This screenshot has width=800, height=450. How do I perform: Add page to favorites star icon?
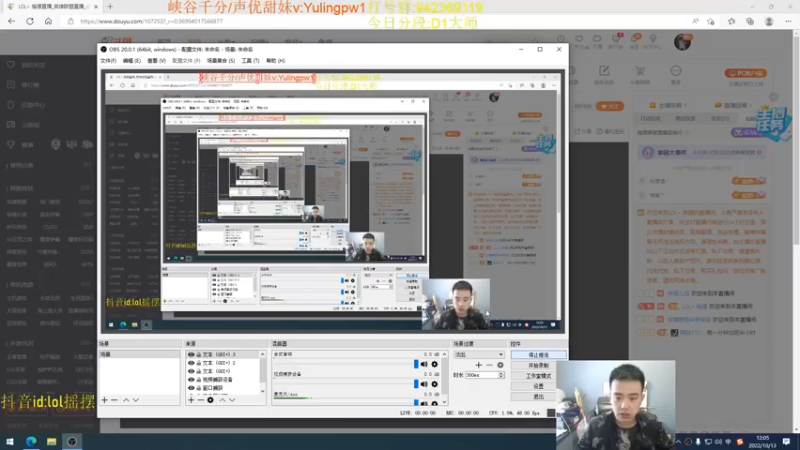click(x=711, y=21)
